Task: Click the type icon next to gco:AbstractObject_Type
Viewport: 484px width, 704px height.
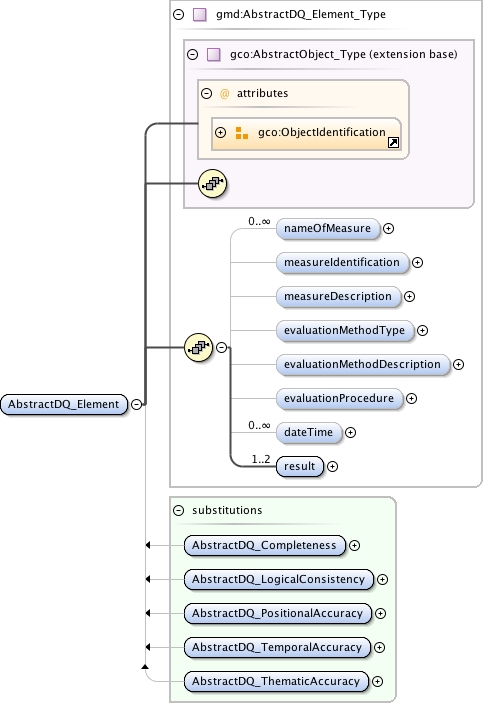Action: (213, 55)
